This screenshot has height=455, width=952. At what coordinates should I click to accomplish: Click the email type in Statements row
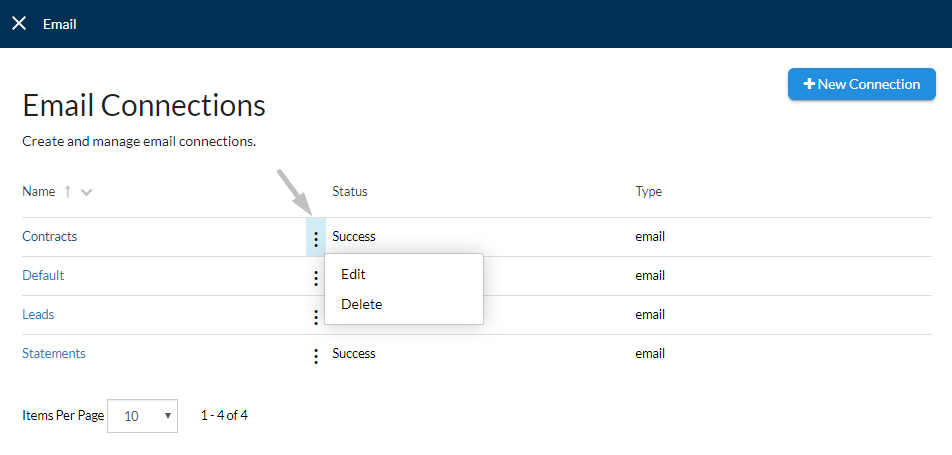650,353
